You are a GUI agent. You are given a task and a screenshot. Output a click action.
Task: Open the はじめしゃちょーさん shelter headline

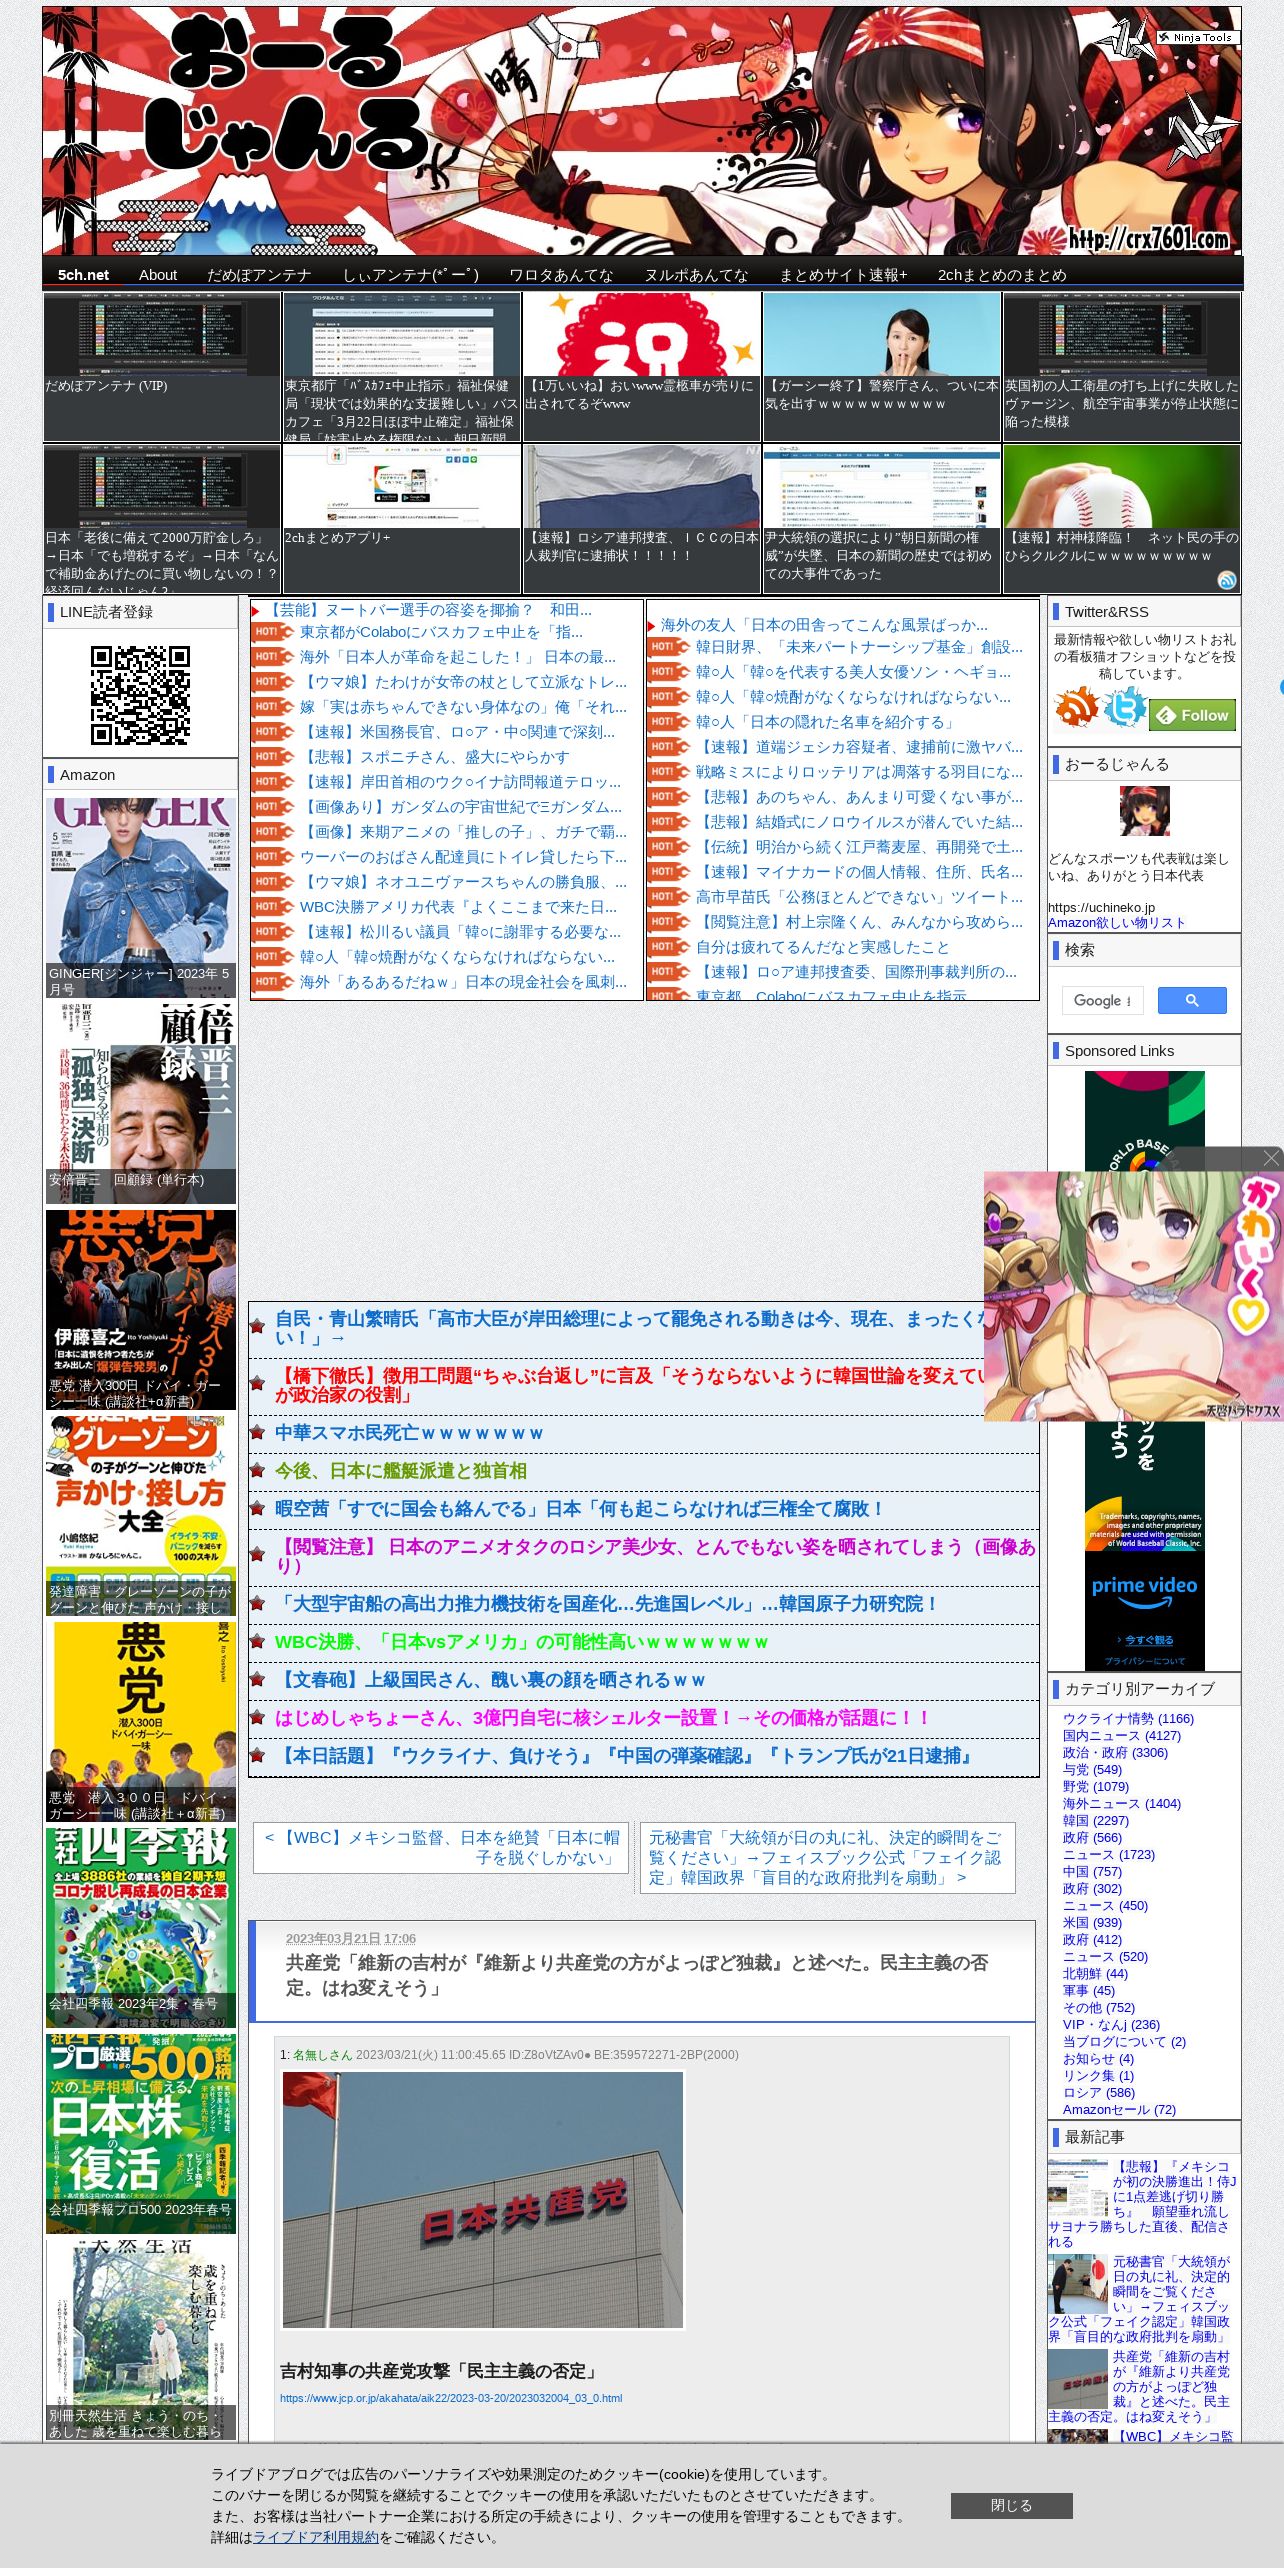(x=604, y=1718)
